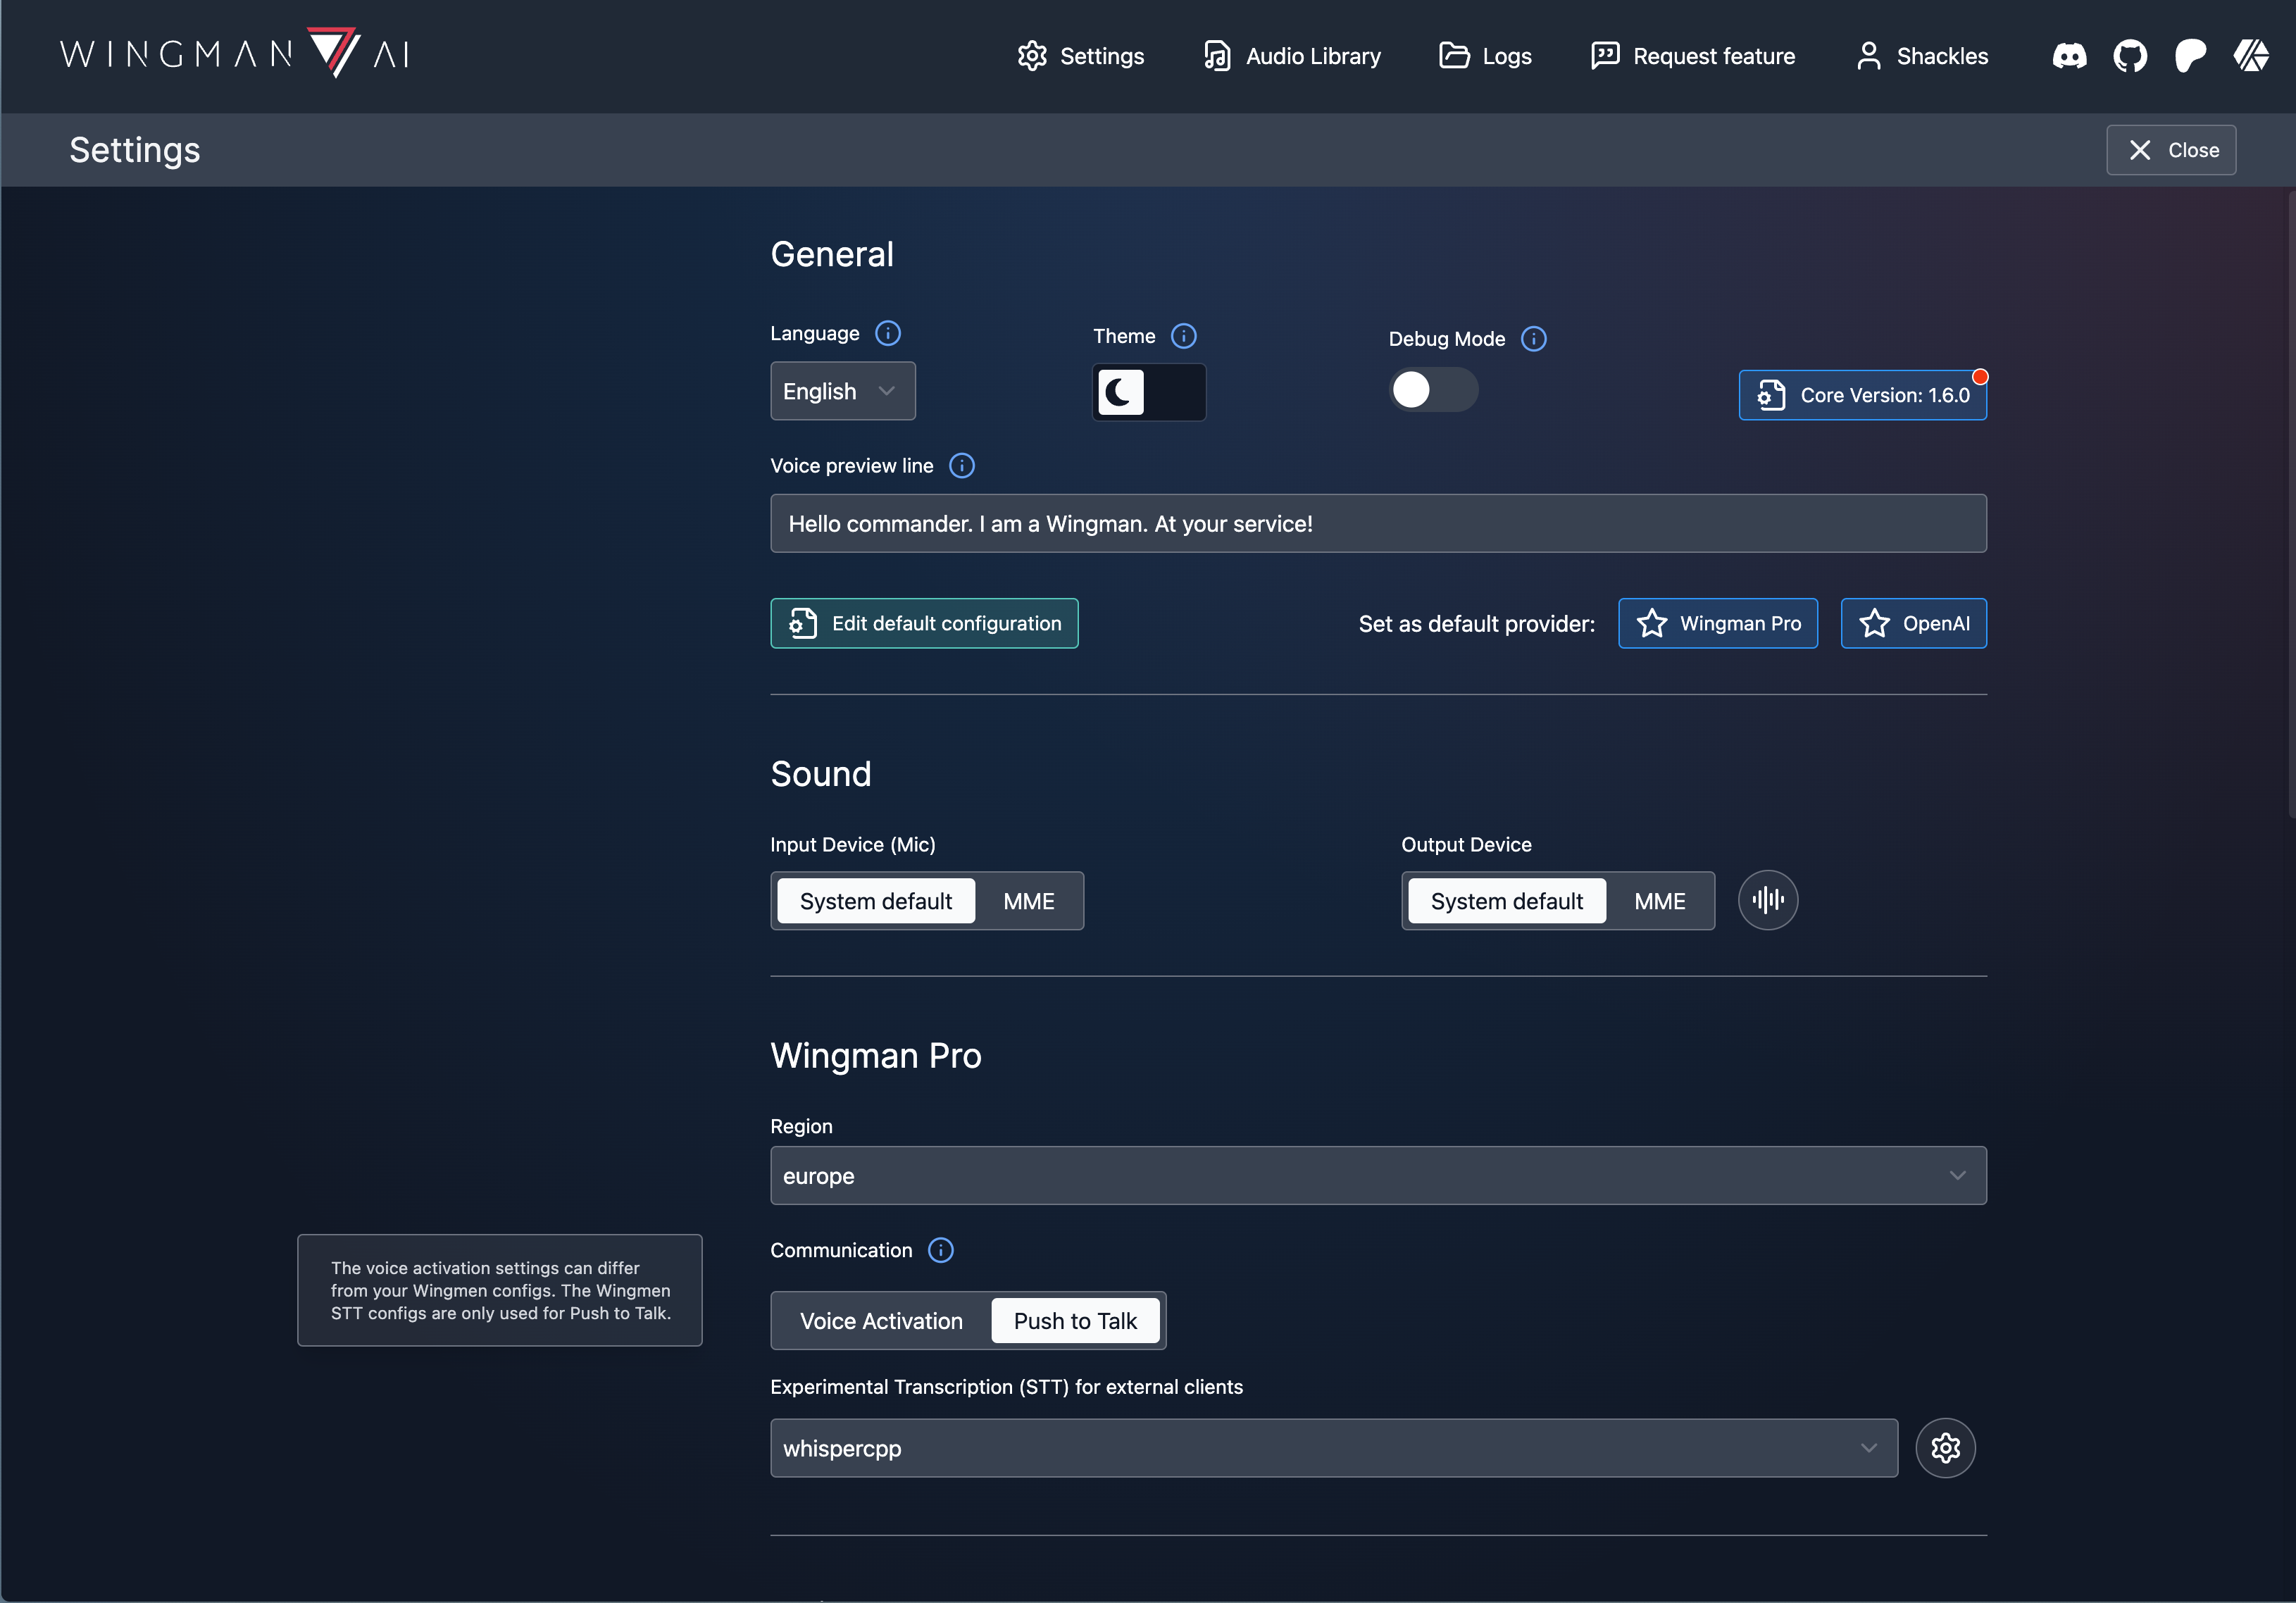Toggle the dark Theme moon switch
The width and height of the screenshot is (2296, 1603).
(x=1148, y=392)
